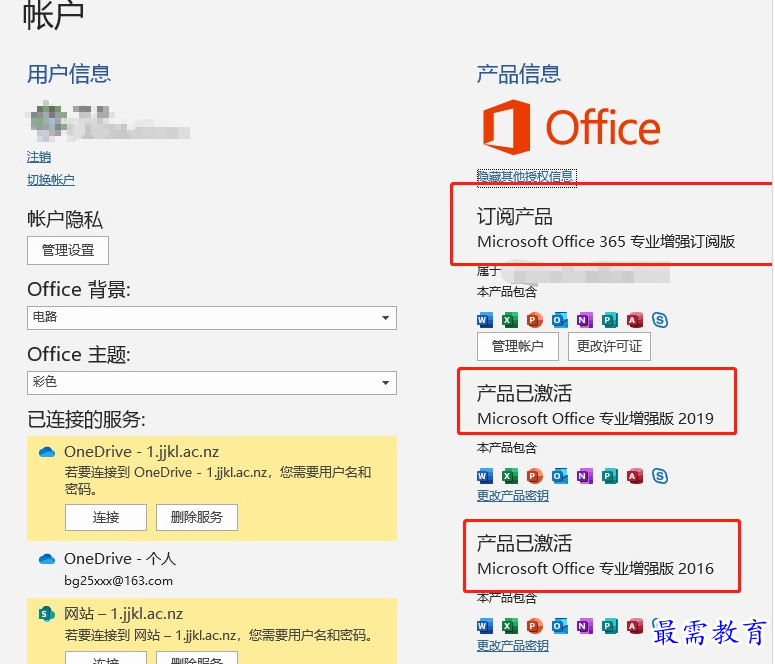Image resolution: width=775 pixels, height=664 pixels.
Task: Click the Access icon under Office 2019 product
Action: point(635,476)
